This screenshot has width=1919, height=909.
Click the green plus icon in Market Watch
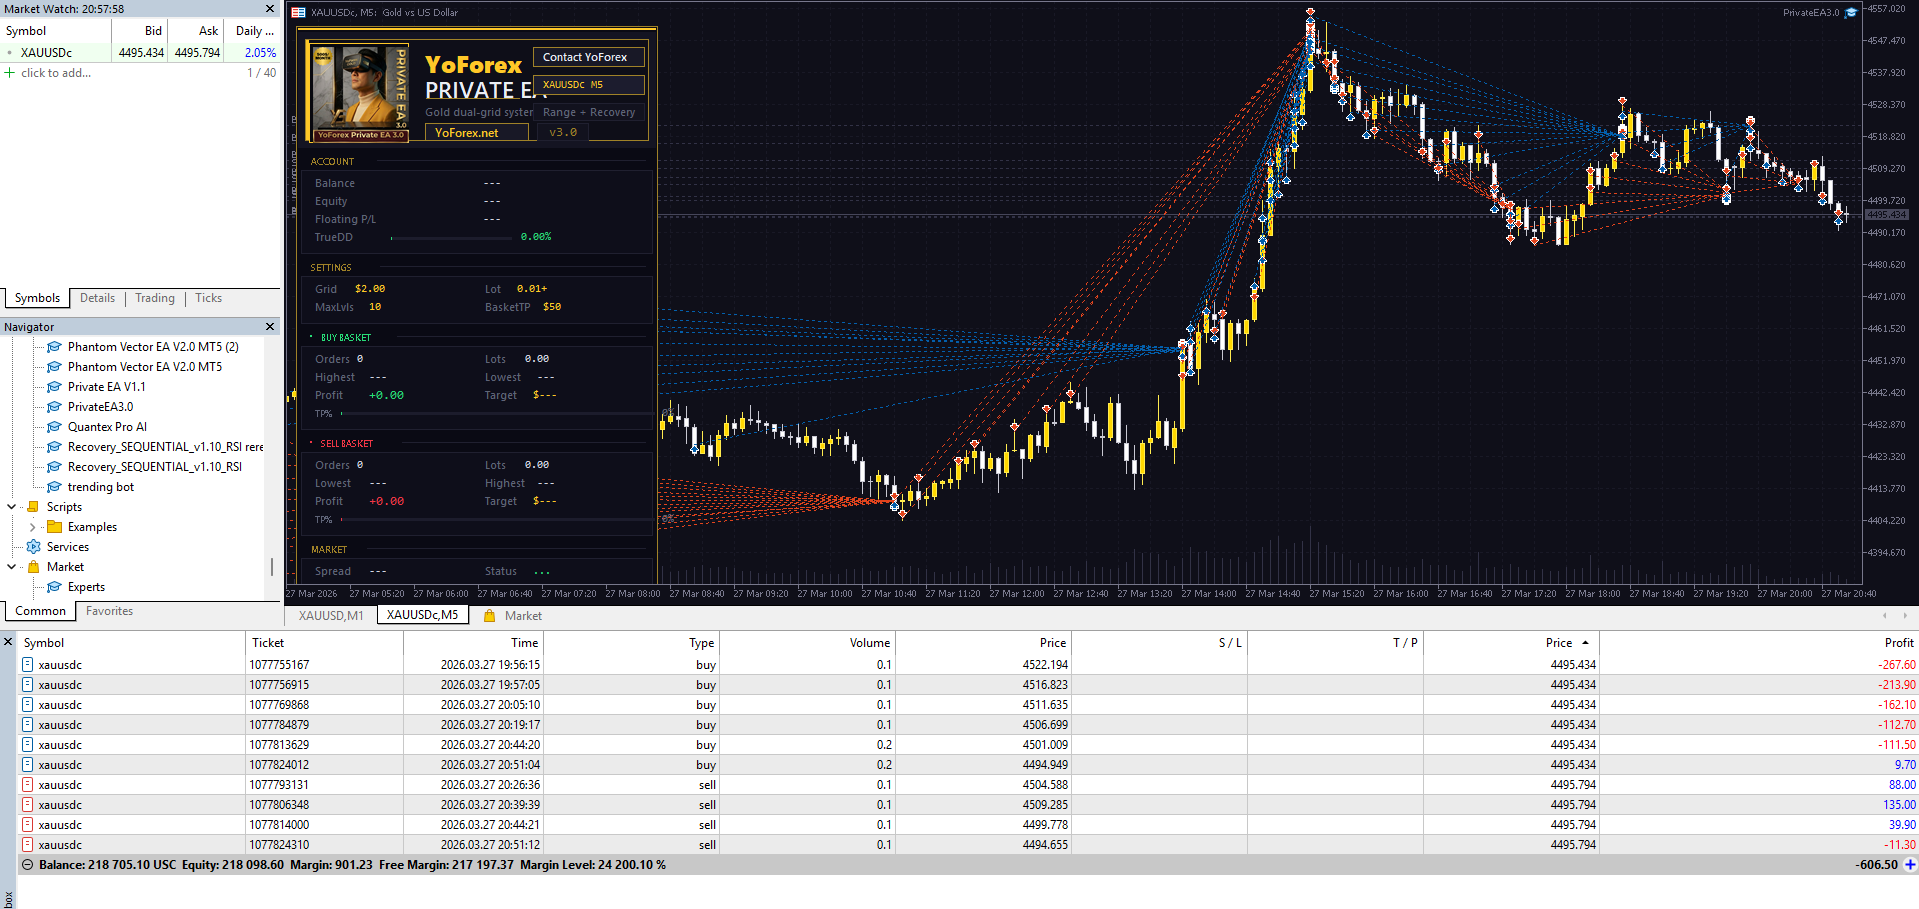[x=10, y=73]
